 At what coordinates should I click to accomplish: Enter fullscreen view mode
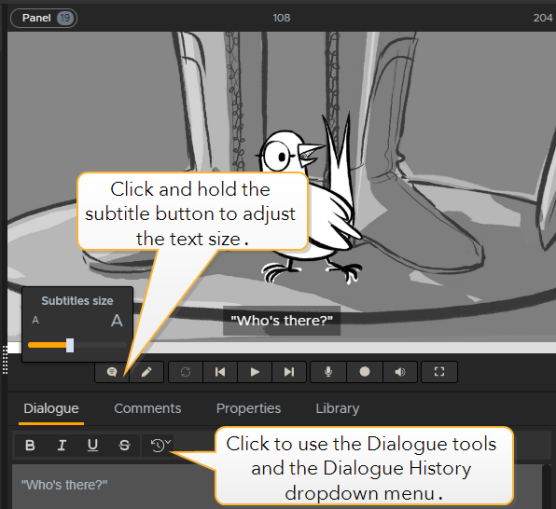[x=439, y=372]
